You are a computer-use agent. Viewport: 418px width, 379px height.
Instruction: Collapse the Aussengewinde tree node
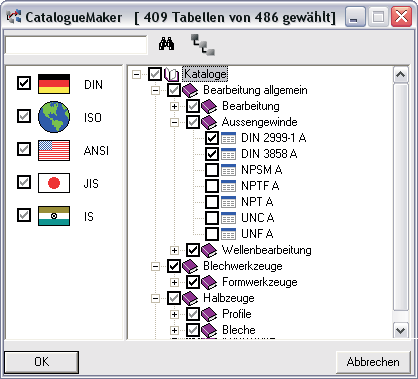(174, 122)
